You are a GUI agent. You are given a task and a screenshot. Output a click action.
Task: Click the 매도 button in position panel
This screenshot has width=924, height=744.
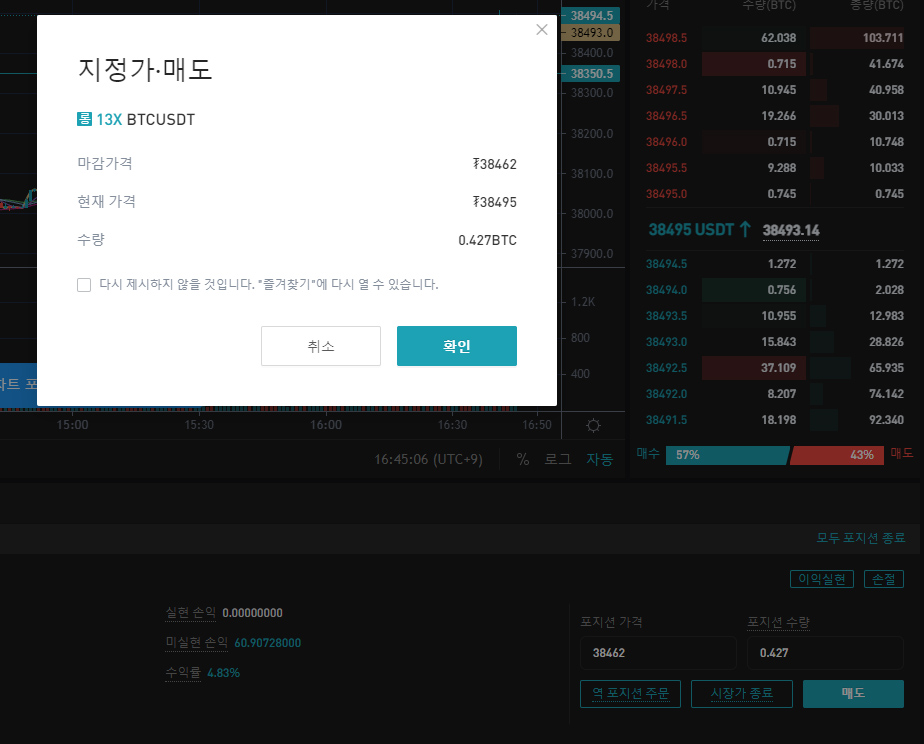[853, 694]
